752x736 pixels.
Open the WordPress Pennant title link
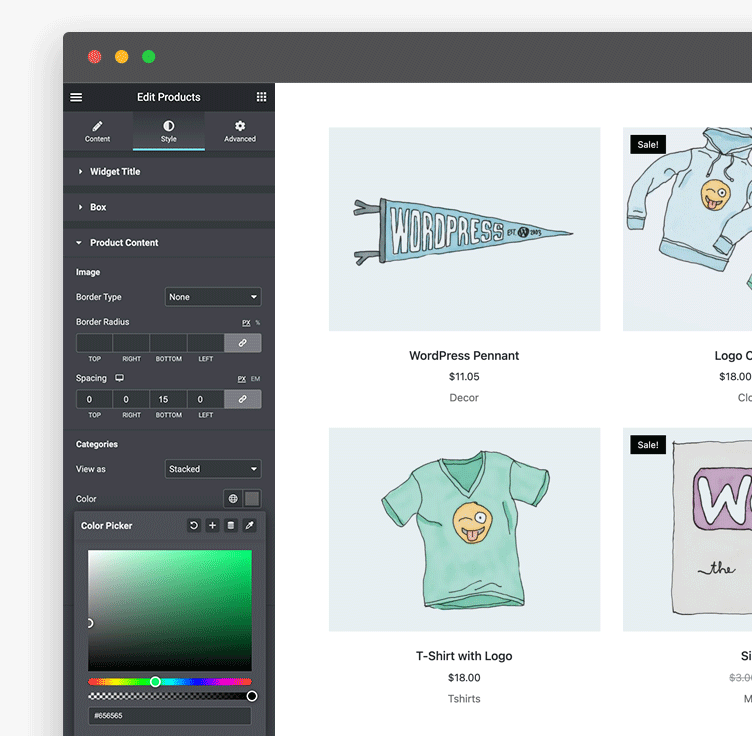[x=464, y=356]
